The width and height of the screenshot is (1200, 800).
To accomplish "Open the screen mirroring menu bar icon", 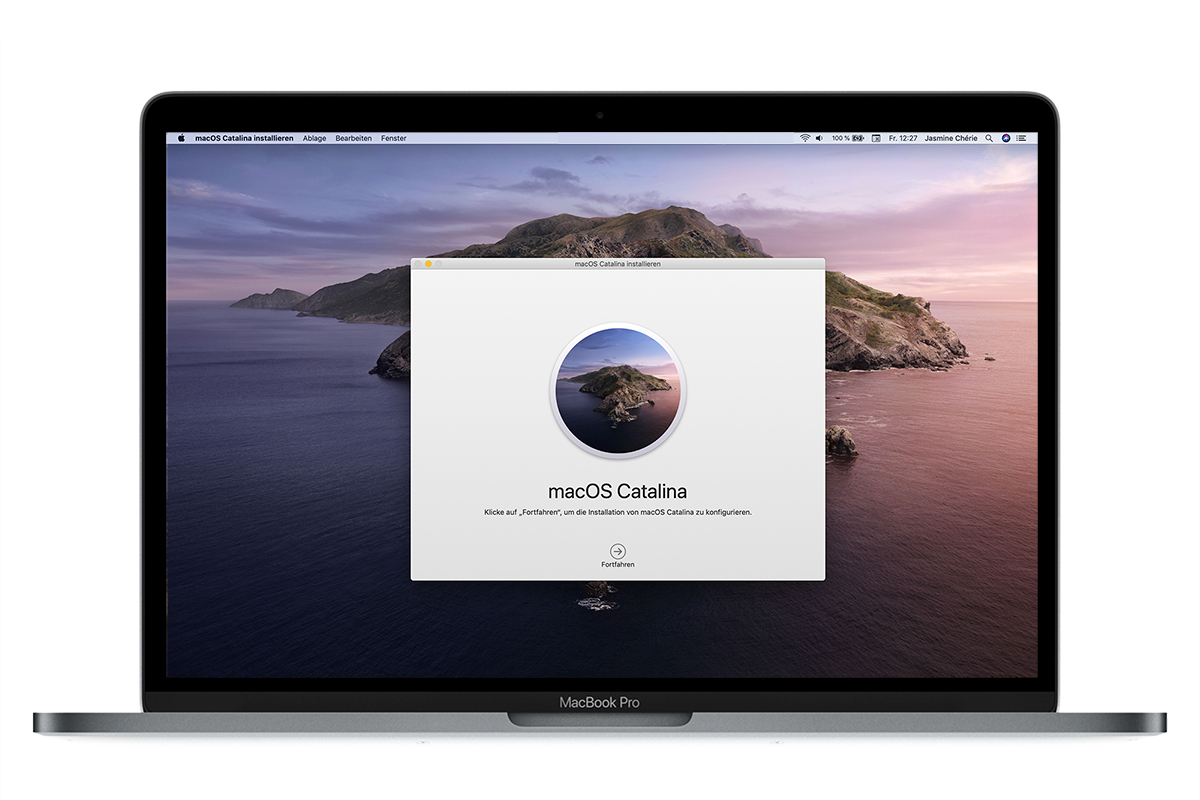I will pyautogui.click(x=876, y=138).
